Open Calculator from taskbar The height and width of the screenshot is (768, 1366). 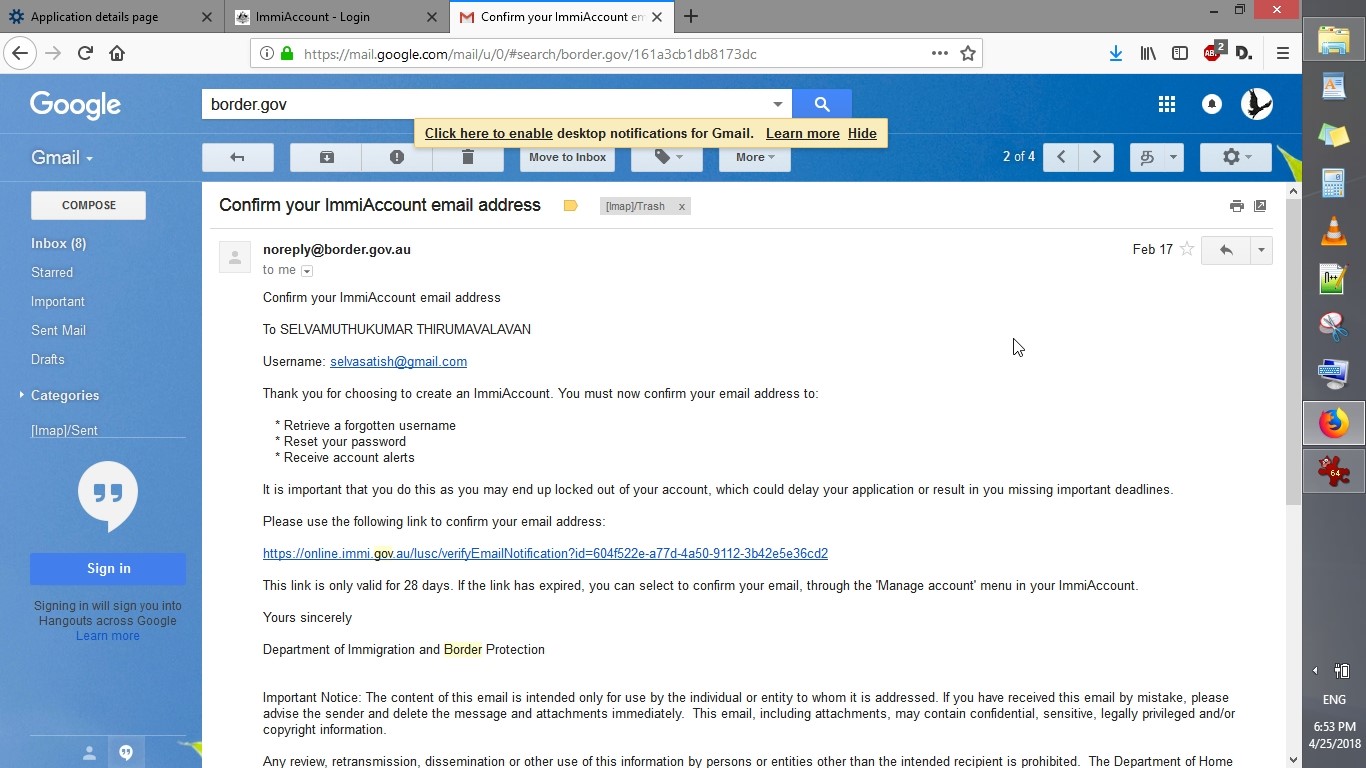pos(1333,183)
